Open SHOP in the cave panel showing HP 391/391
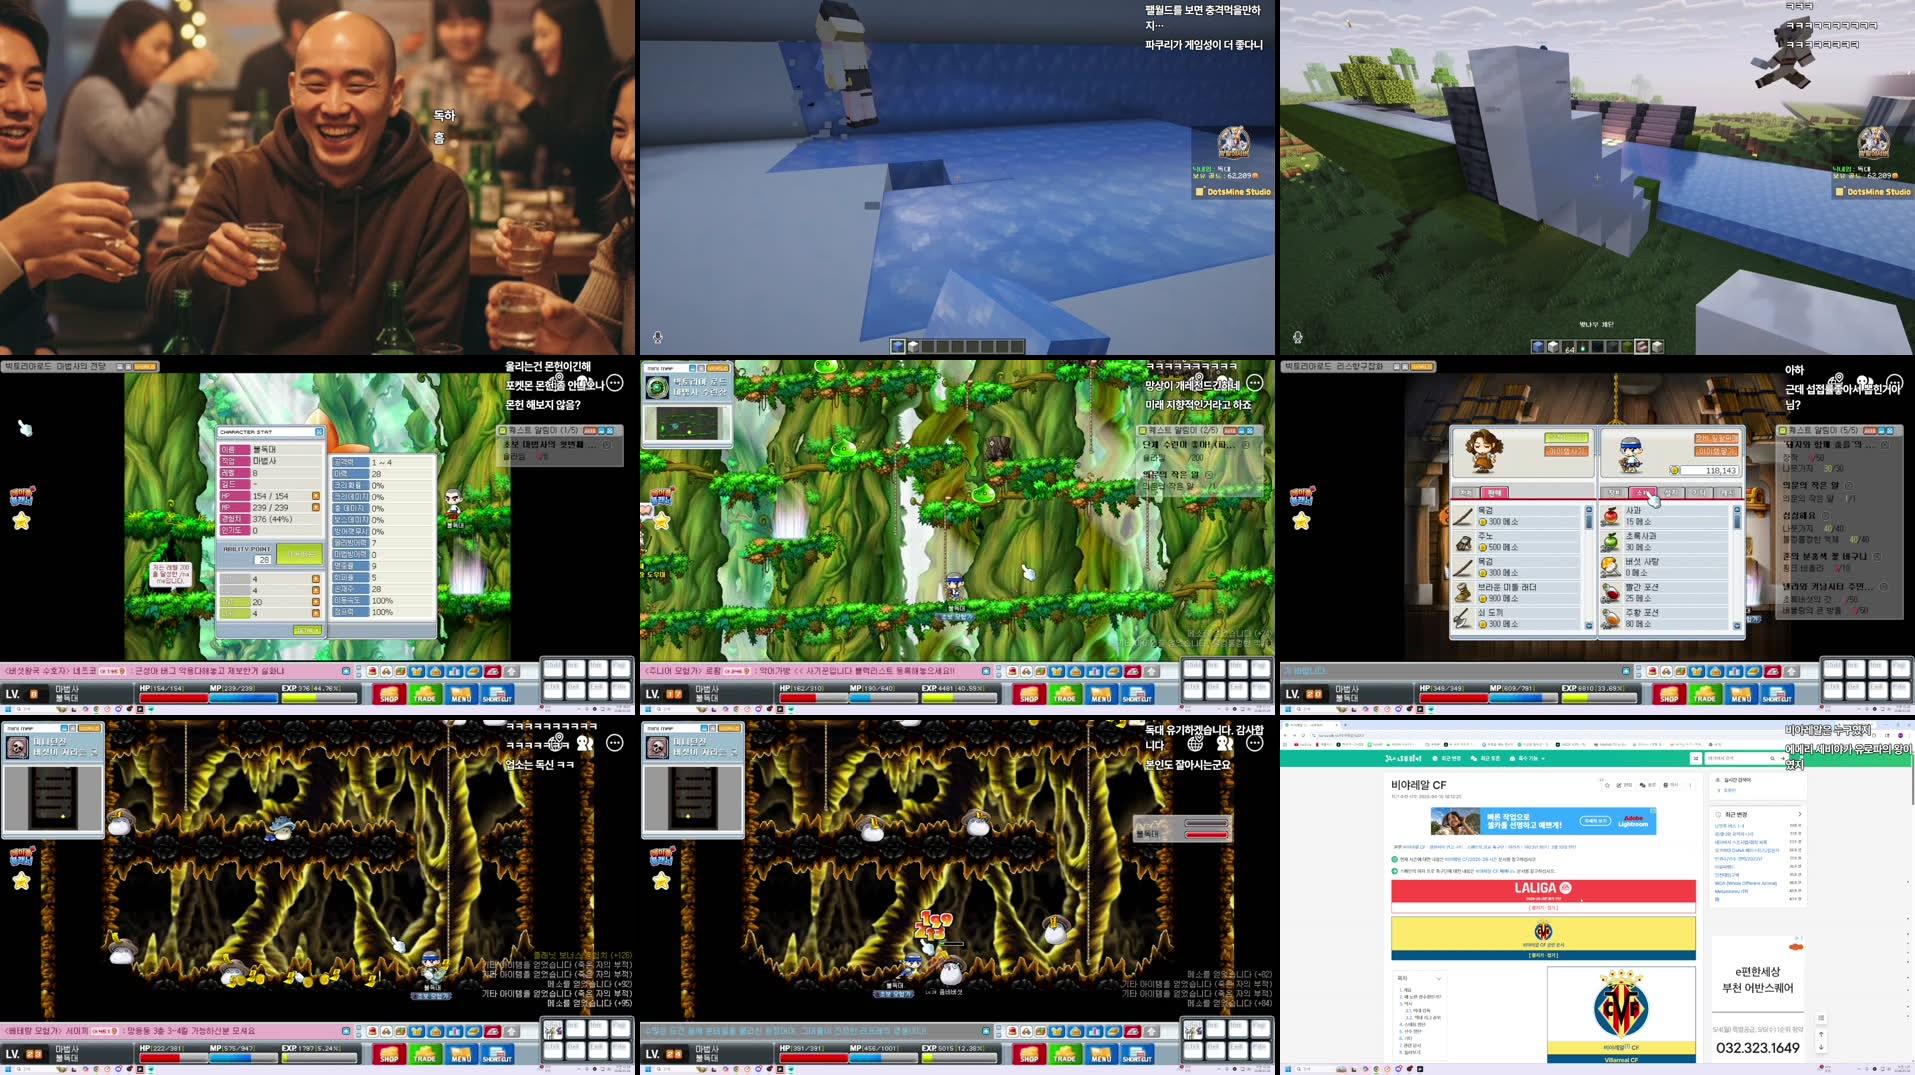This screenshot has height=1075, width=1915. coord(1029,1054)
